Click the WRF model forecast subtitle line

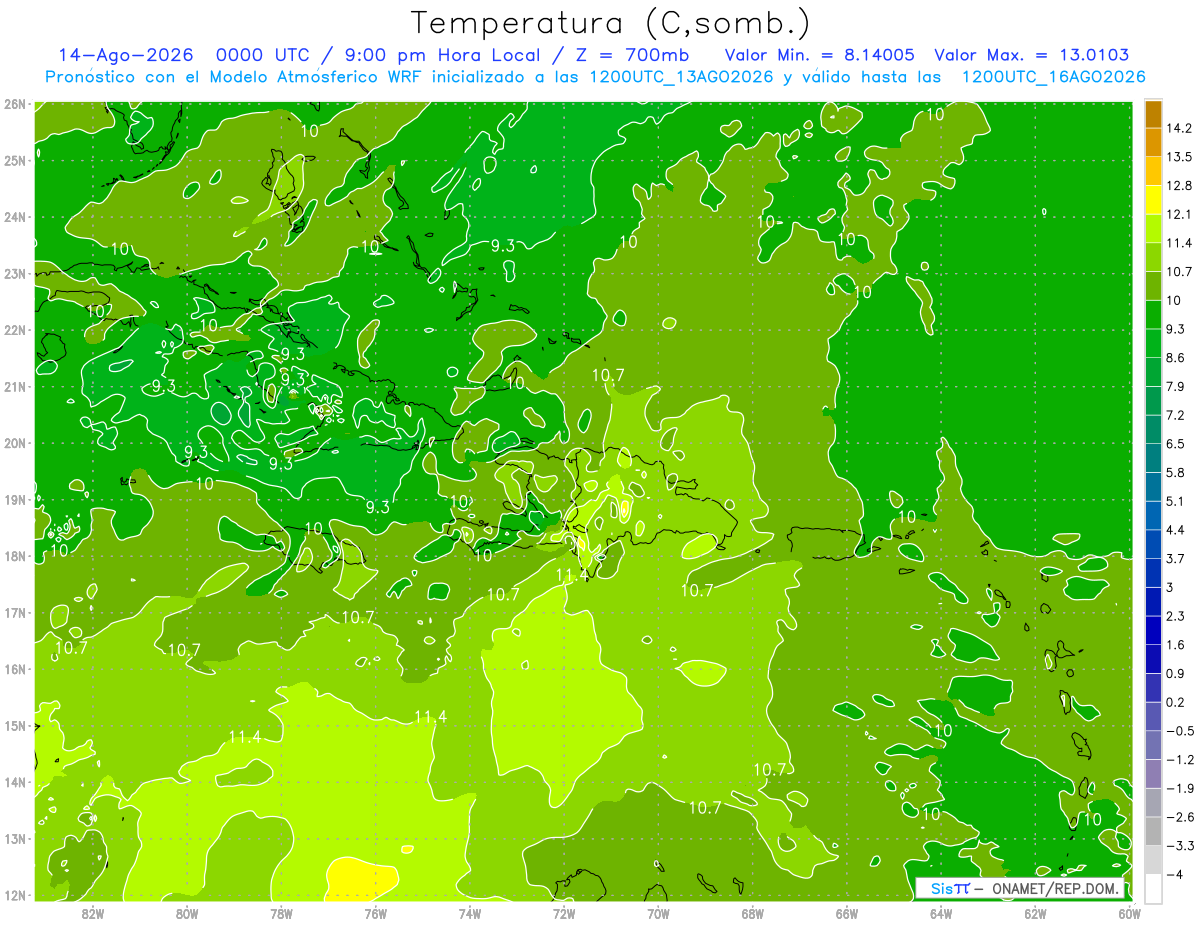pyautogui.click(x=595, y=77)
